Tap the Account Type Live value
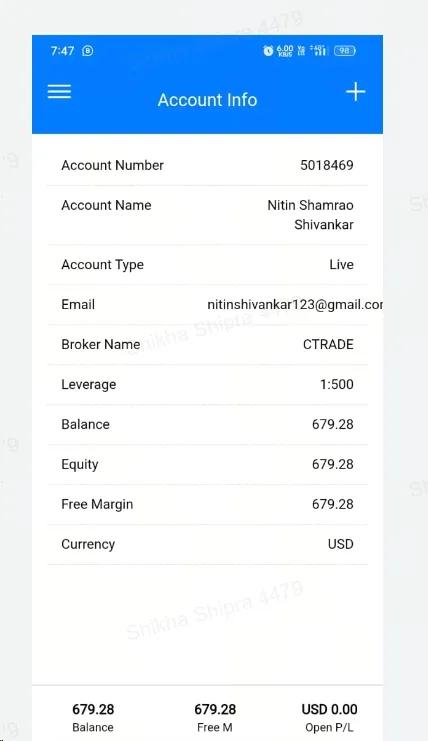The height and width of the screenshot is (741, 428). tap(342, 264)
